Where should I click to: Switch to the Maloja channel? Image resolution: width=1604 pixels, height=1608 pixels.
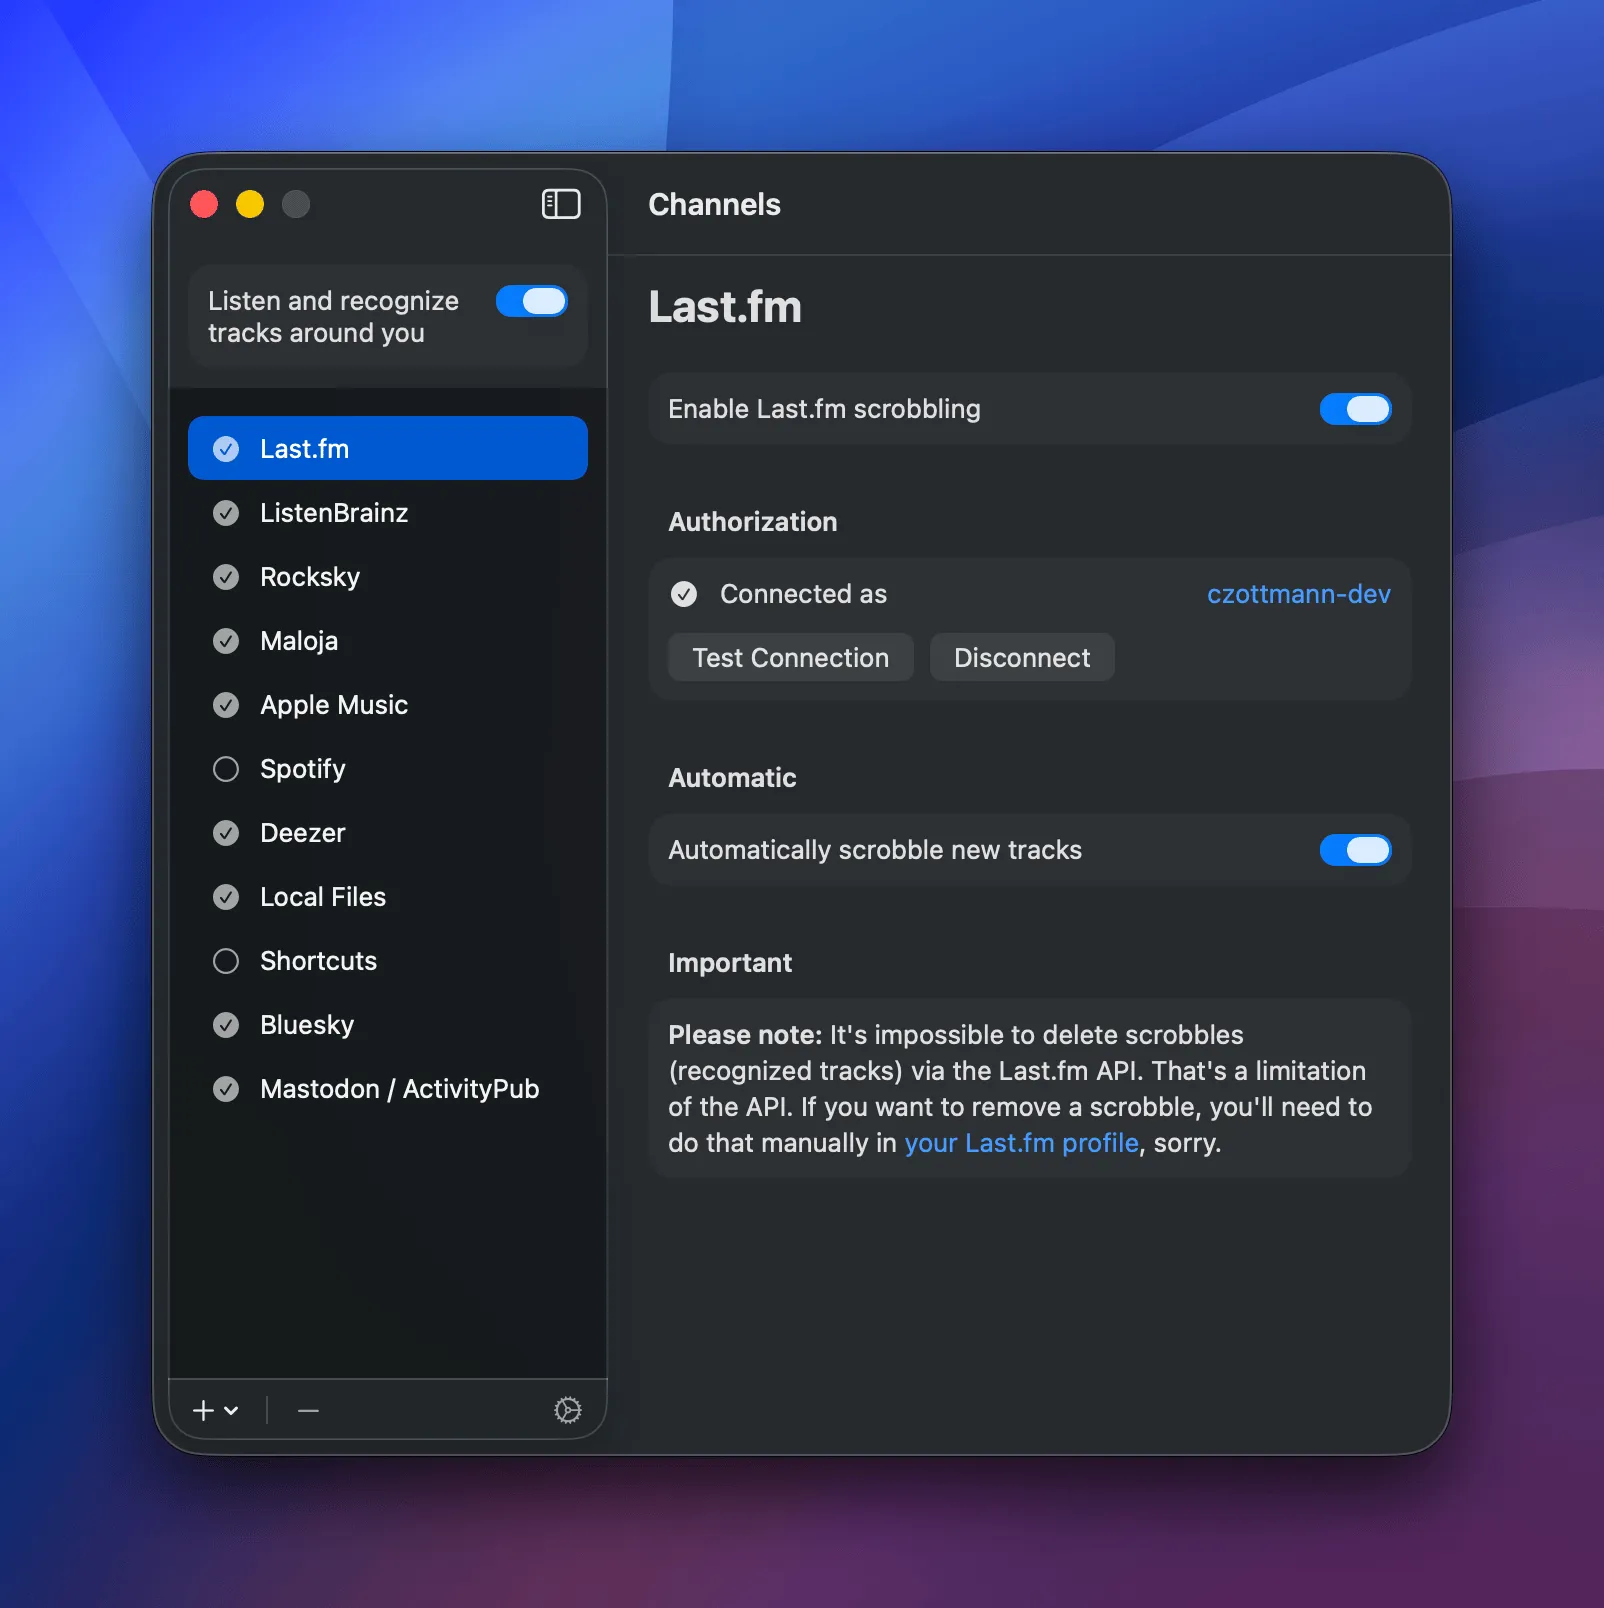[x=388, y=641]
